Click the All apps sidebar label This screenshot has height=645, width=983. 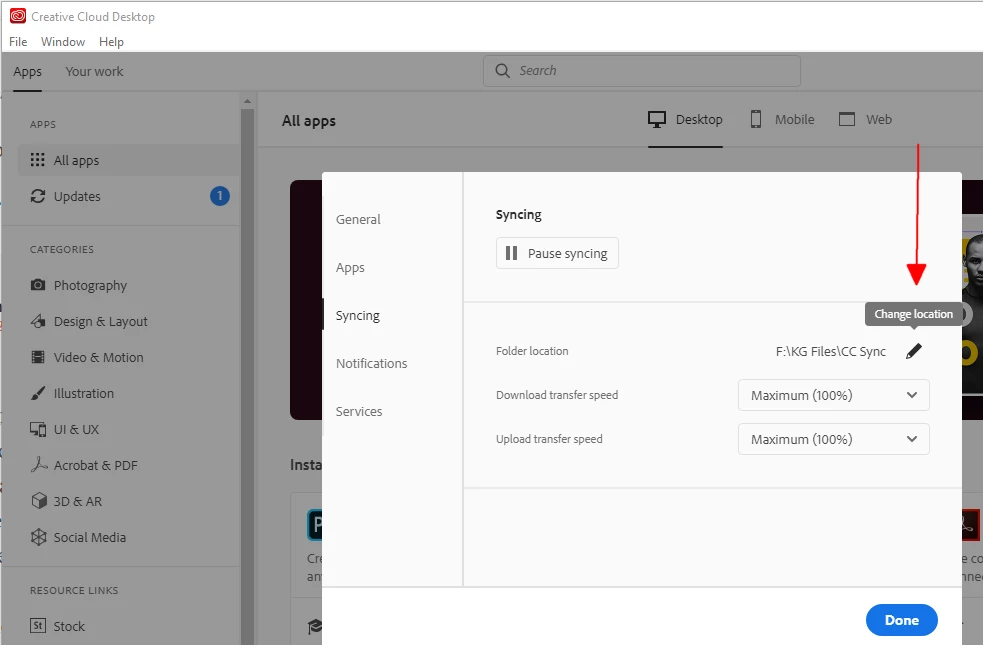coord(76,160)
